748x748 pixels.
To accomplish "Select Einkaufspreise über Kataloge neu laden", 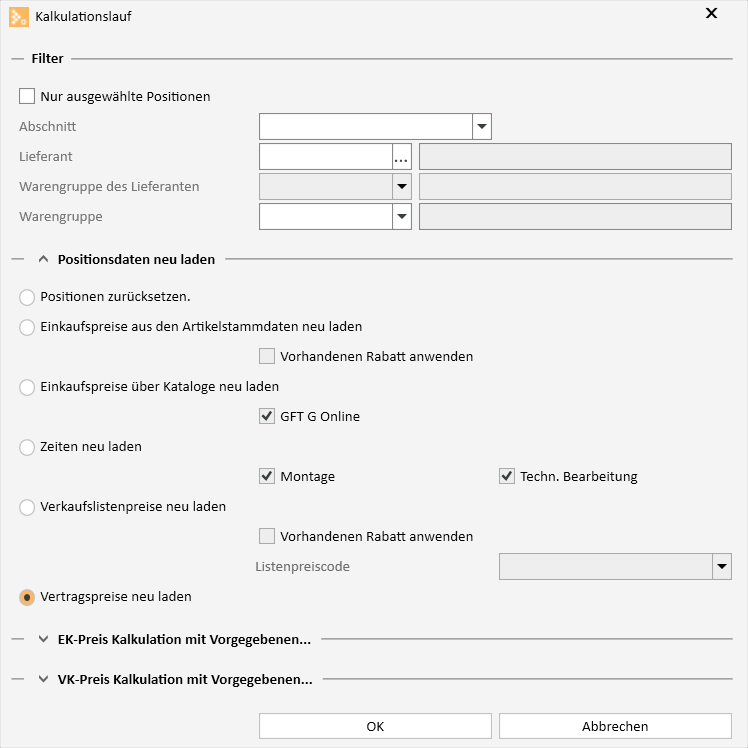I will (27, 387).
